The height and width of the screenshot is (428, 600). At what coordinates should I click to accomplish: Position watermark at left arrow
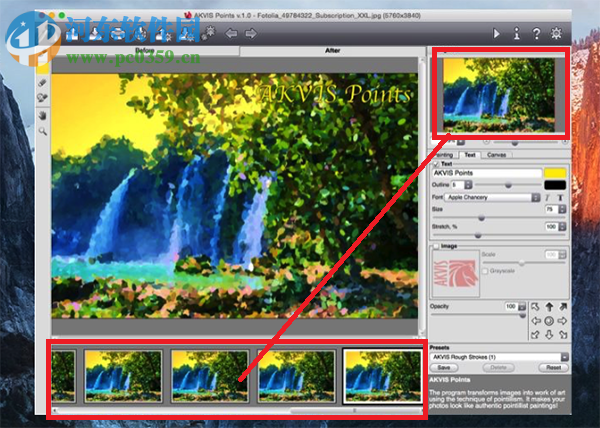click(536, 321)
